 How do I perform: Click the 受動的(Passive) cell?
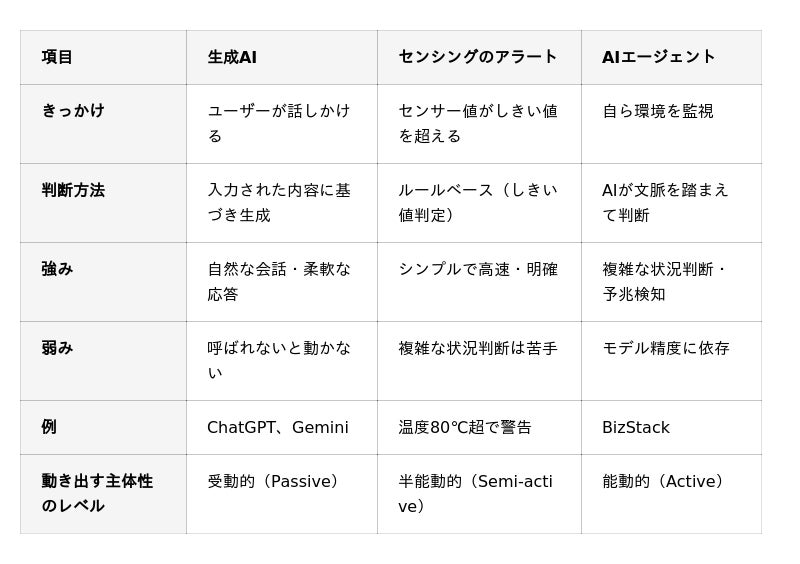coord(282,494)
